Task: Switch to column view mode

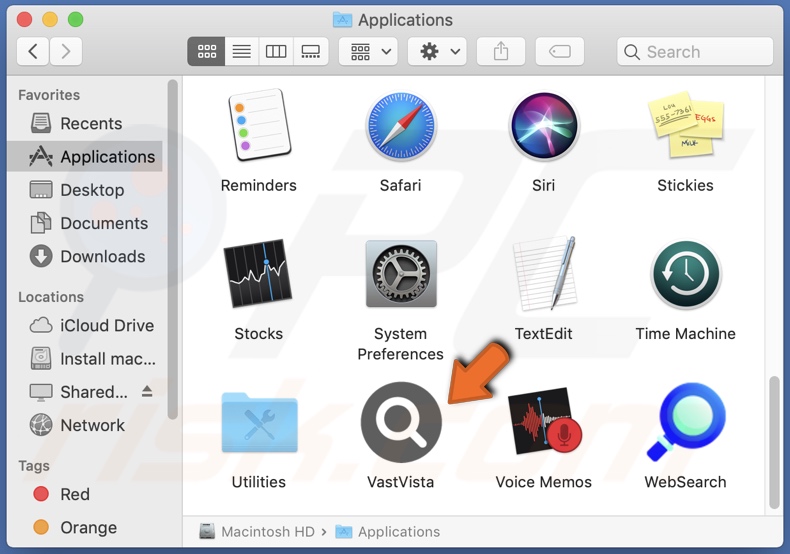Action: [276, 51]
